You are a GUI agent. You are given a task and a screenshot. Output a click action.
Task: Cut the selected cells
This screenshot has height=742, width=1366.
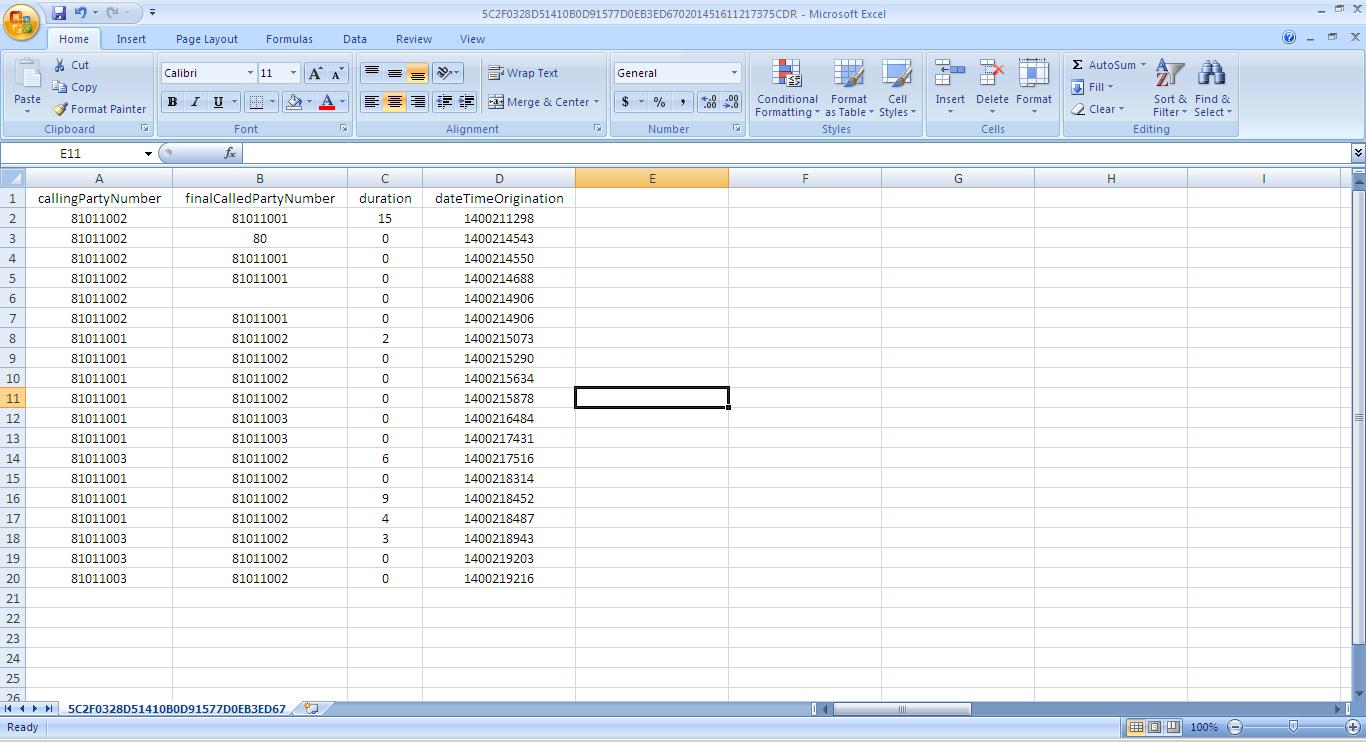71,65
